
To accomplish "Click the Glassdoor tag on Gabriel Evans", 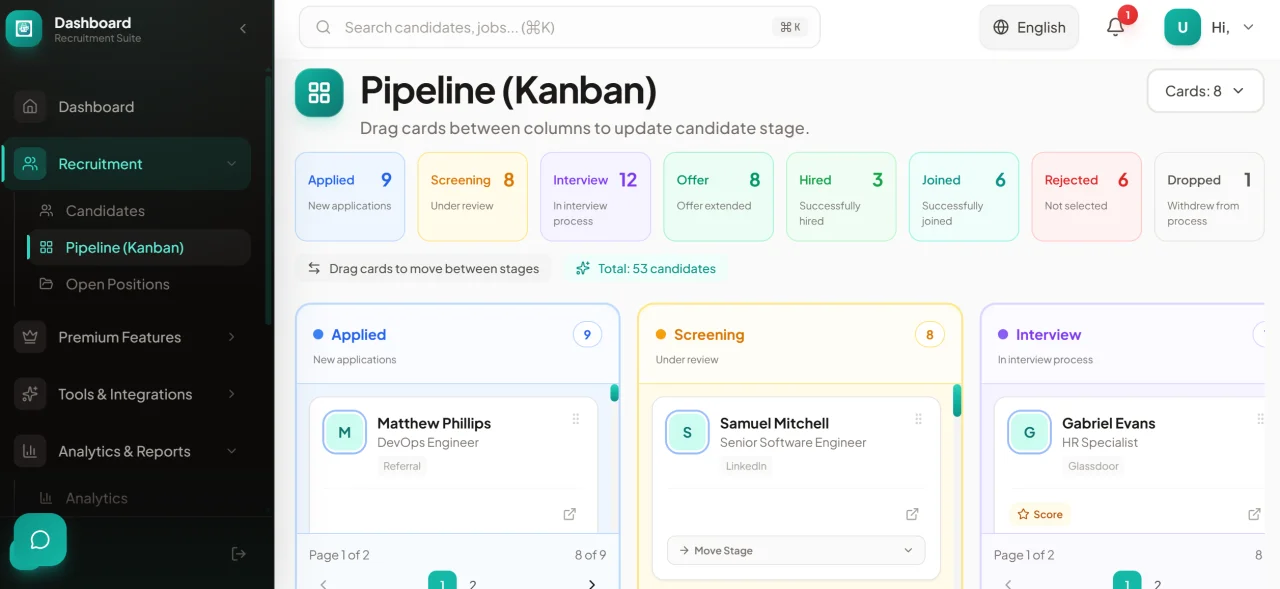I will [1093, 466].
